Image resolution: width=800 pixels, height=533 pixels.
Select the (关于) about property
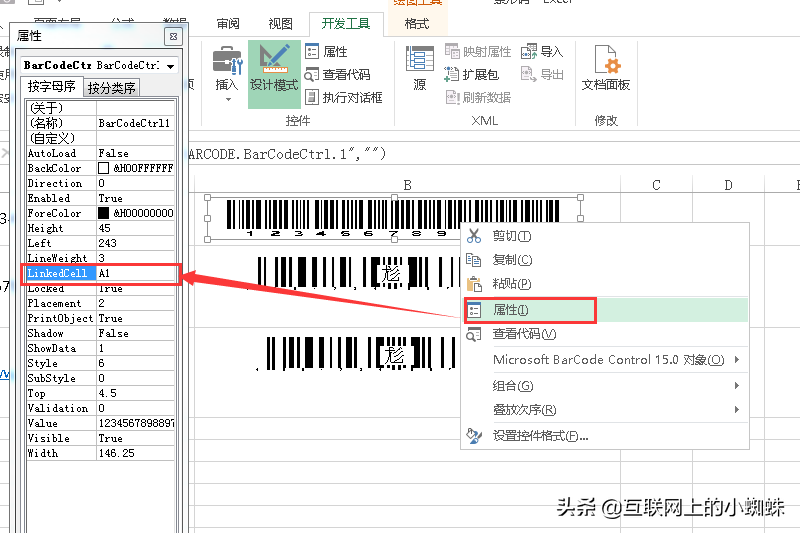tap(61, 108)
